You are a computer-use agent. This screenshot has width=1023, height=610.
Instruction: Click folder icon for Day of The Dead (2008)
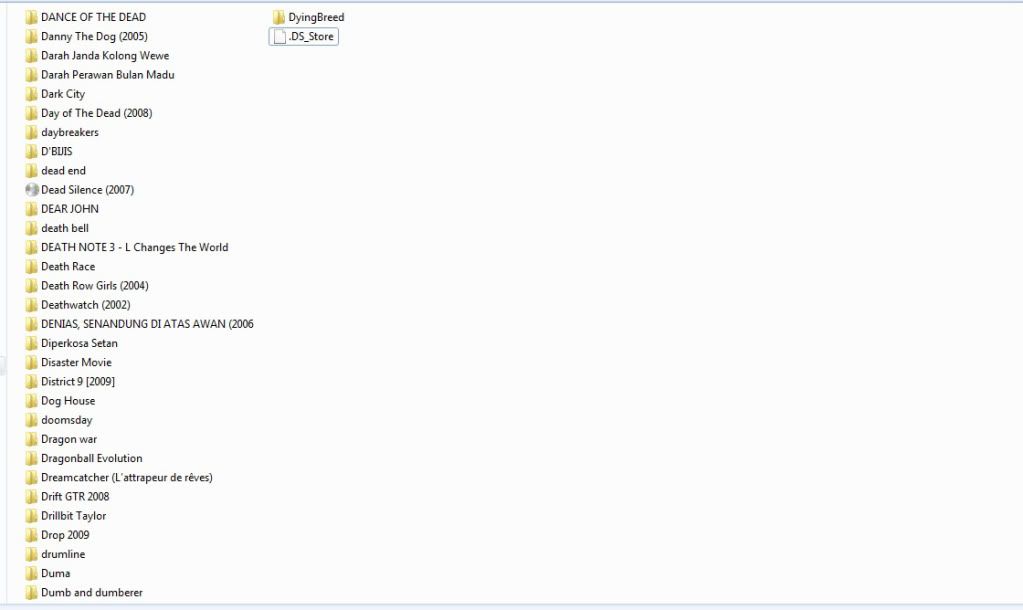31,113
